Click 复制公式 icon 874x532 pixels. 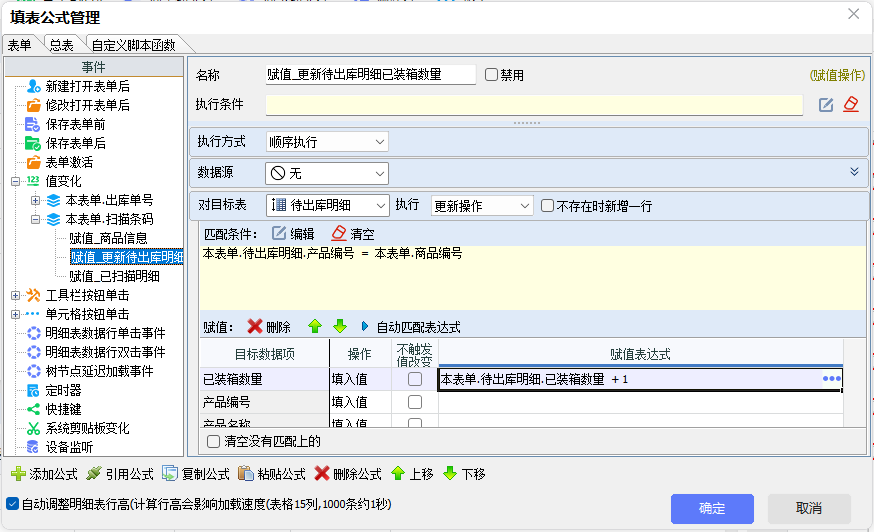tap(169, 473)
